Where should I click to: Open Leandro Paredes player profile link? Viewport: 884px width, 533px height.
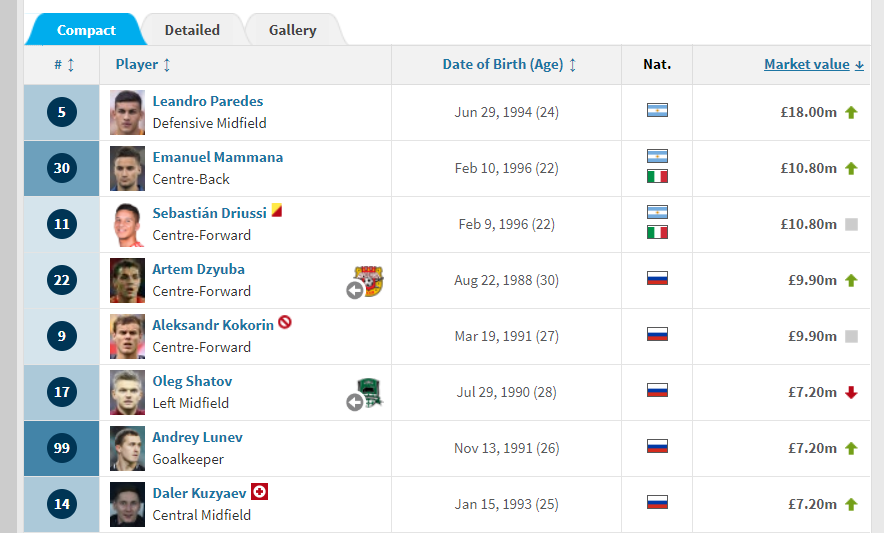click(208, 101)
